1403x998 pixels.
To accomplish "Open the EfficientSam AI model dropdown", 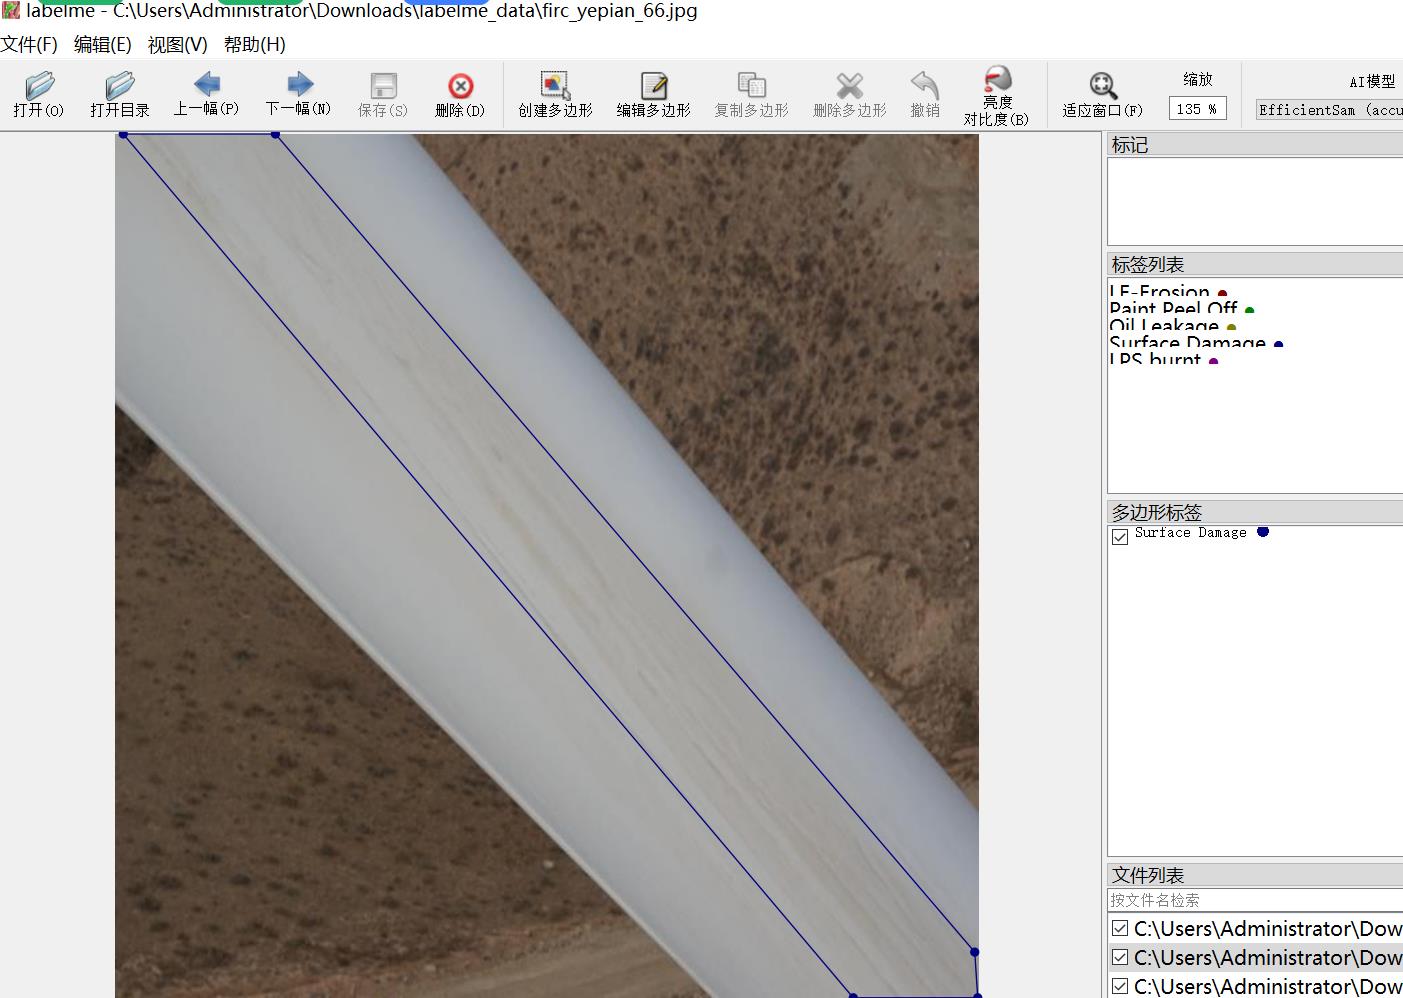I will click(x=1329, y=110).
